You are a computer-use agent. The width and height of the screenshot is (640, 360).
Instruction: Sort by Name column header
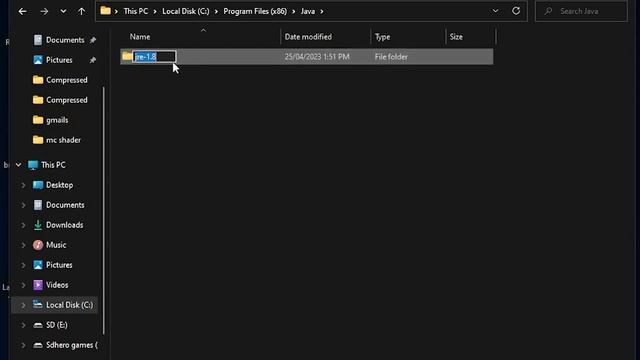(x=140, y=37)
